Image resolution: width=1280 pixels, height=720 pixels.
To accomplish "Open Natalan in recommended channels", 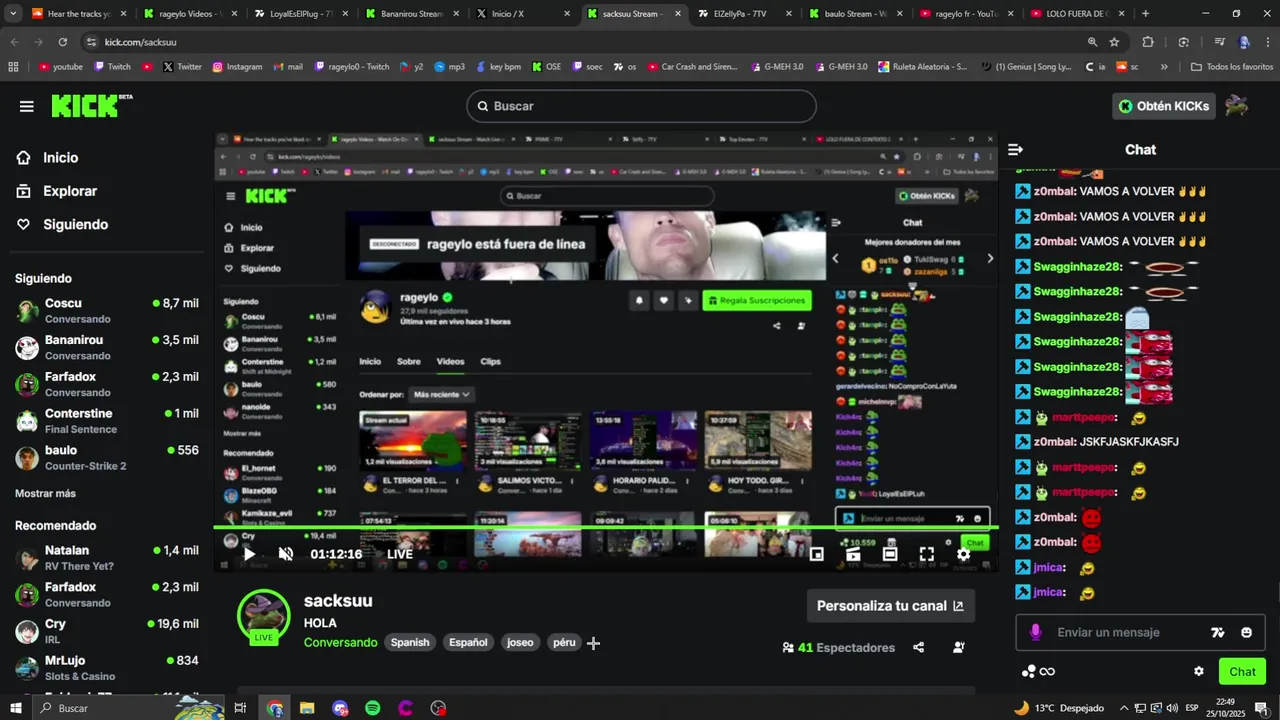I will (x=107, y=558).
